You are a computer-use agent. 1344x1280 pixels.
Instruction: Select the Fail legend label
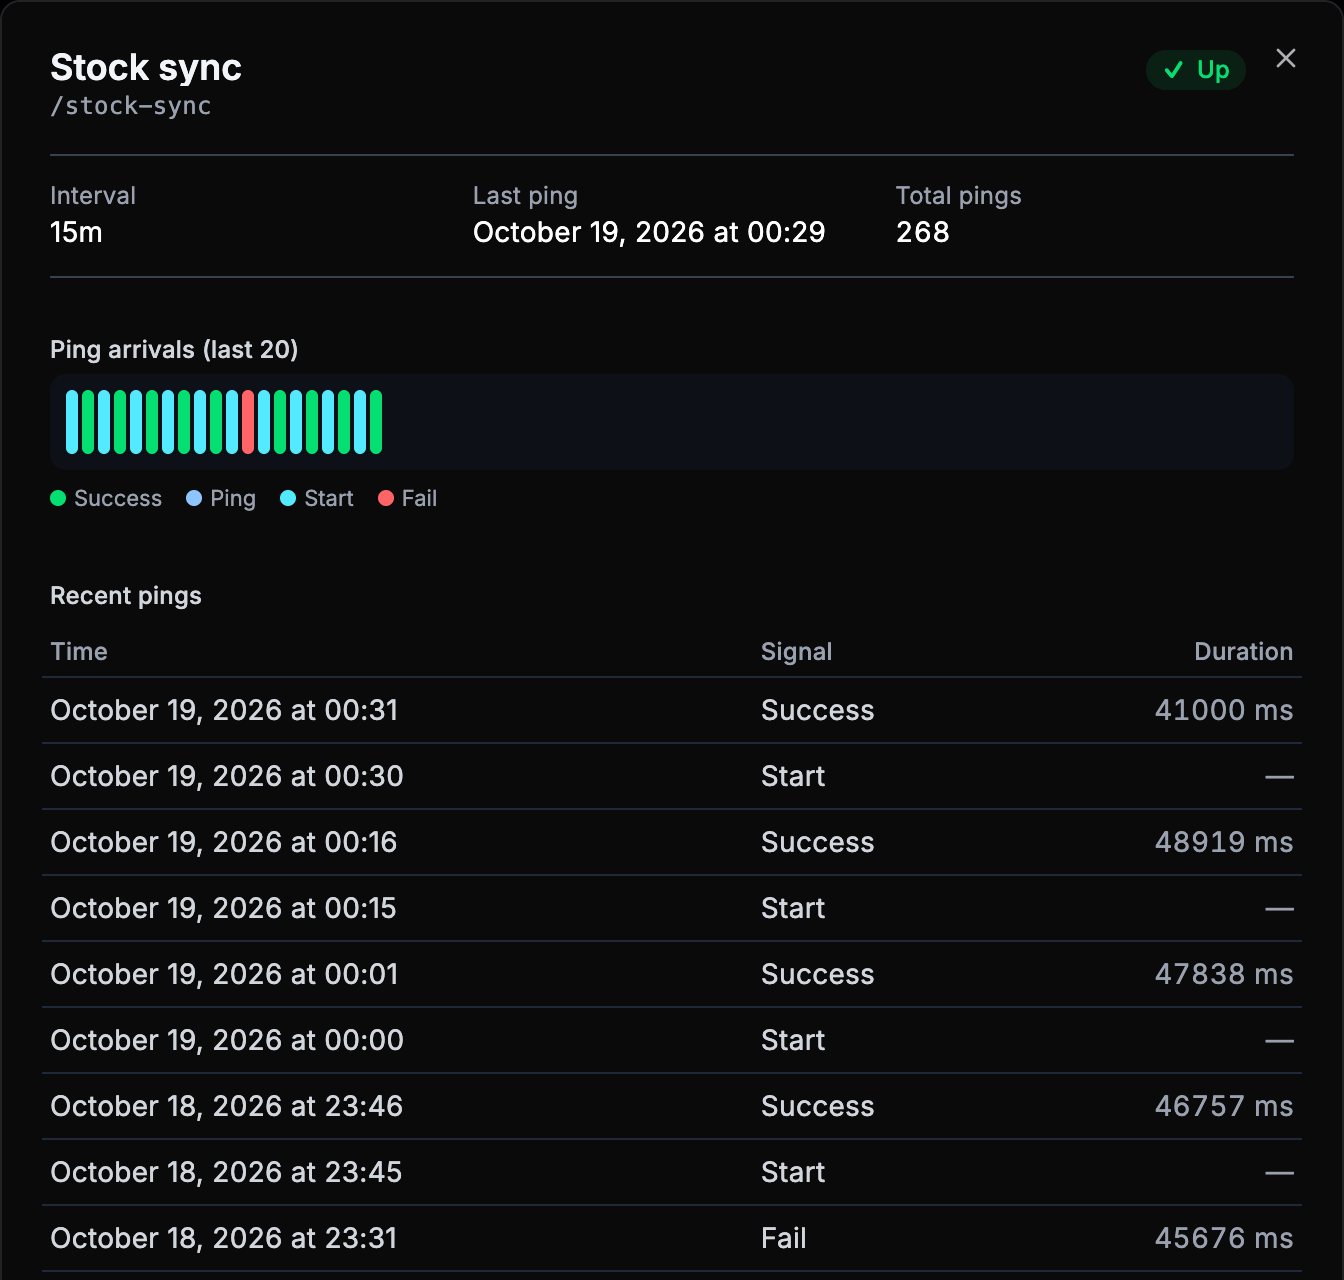tap(419, 498)
